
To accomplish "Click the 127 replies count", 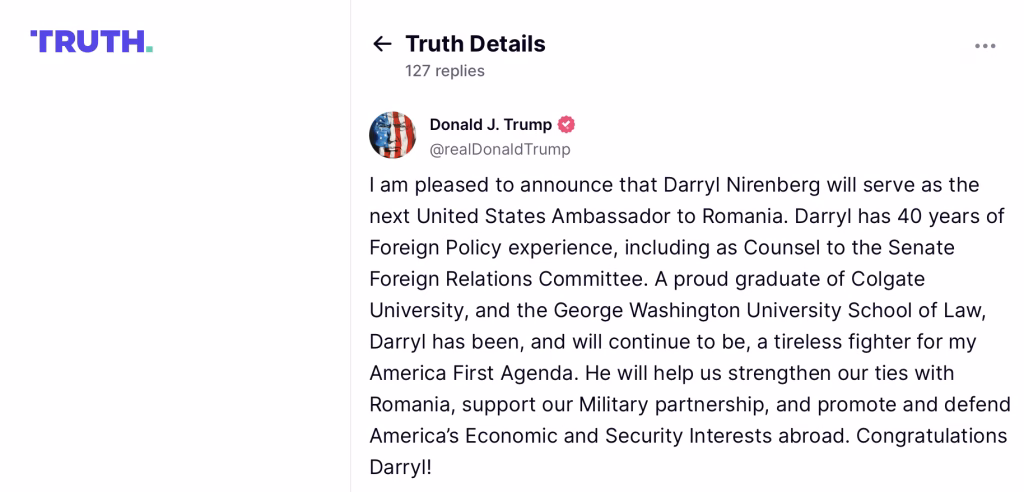I will [444, 71].
